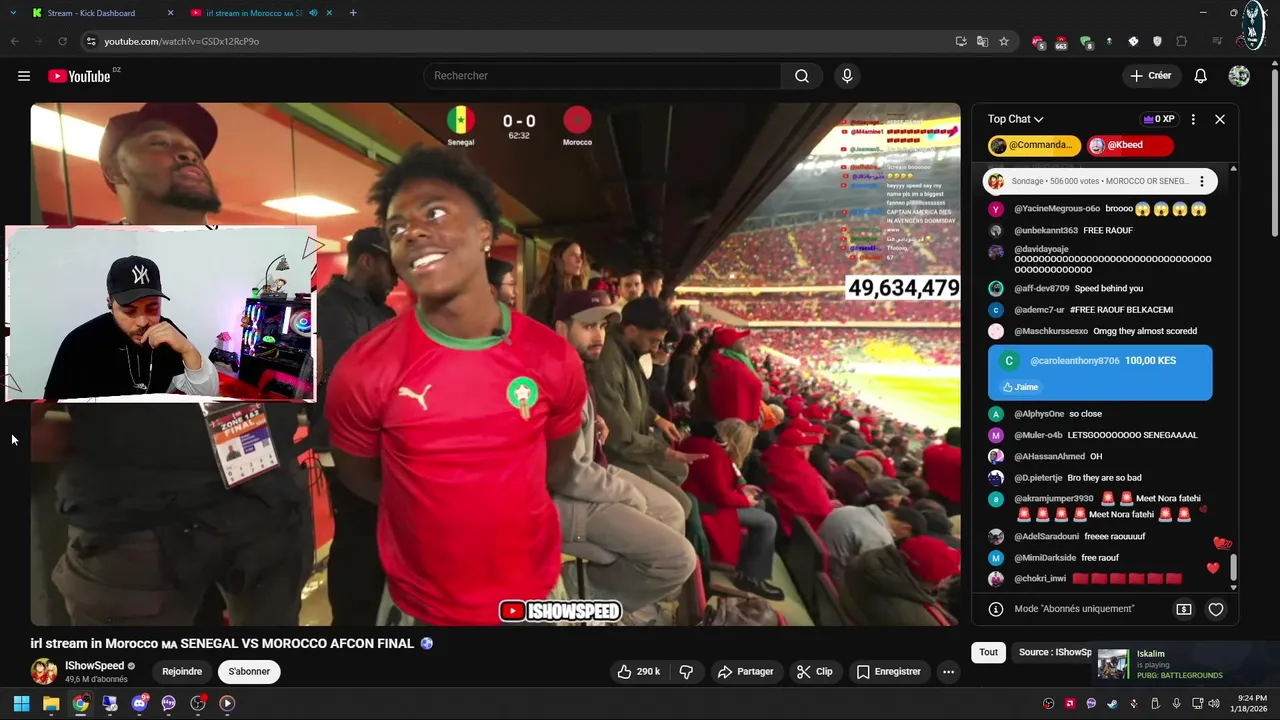Click the S'abonner button
This screenshot has height=720, width=1280.
click(249, 672)
